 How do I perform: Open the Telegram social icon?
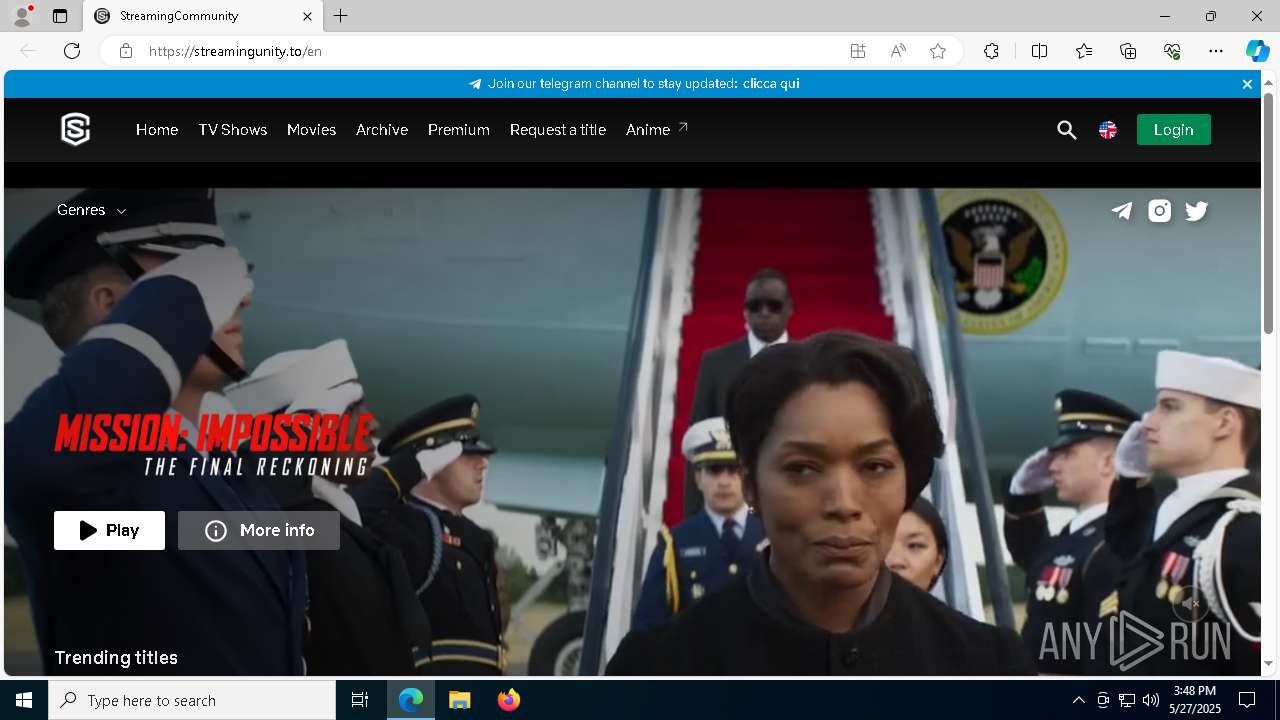1122,210
